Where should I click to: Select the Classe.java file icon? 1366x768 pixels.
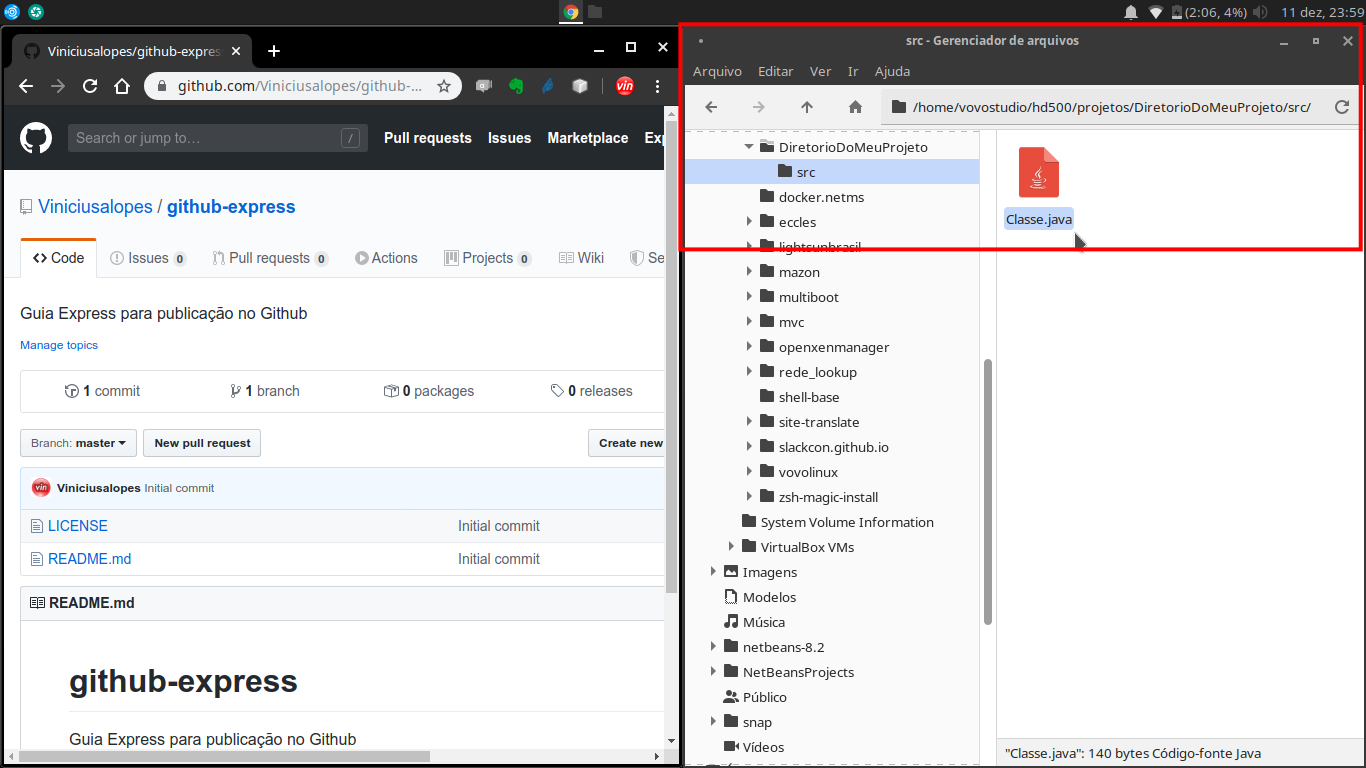1039,172
